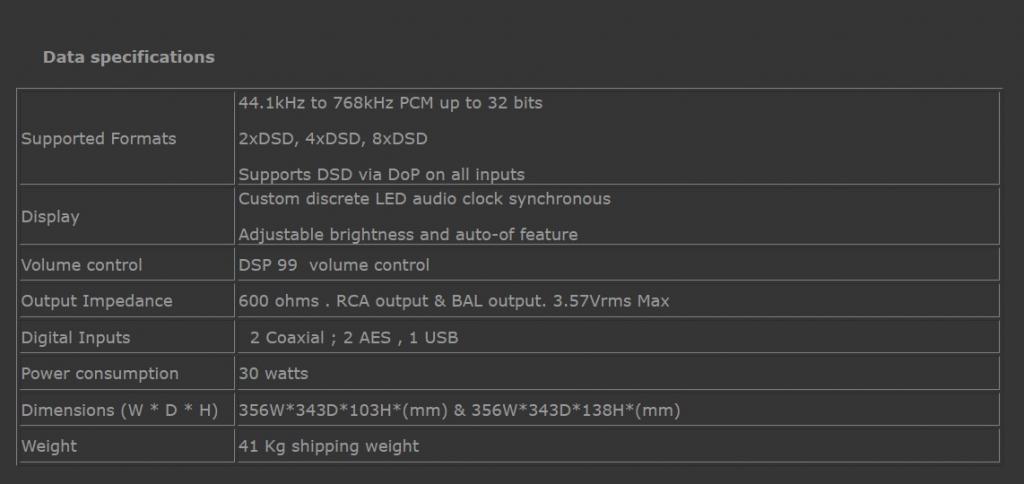
Task: Click the Display row label
Action: (x=50, y=216)
